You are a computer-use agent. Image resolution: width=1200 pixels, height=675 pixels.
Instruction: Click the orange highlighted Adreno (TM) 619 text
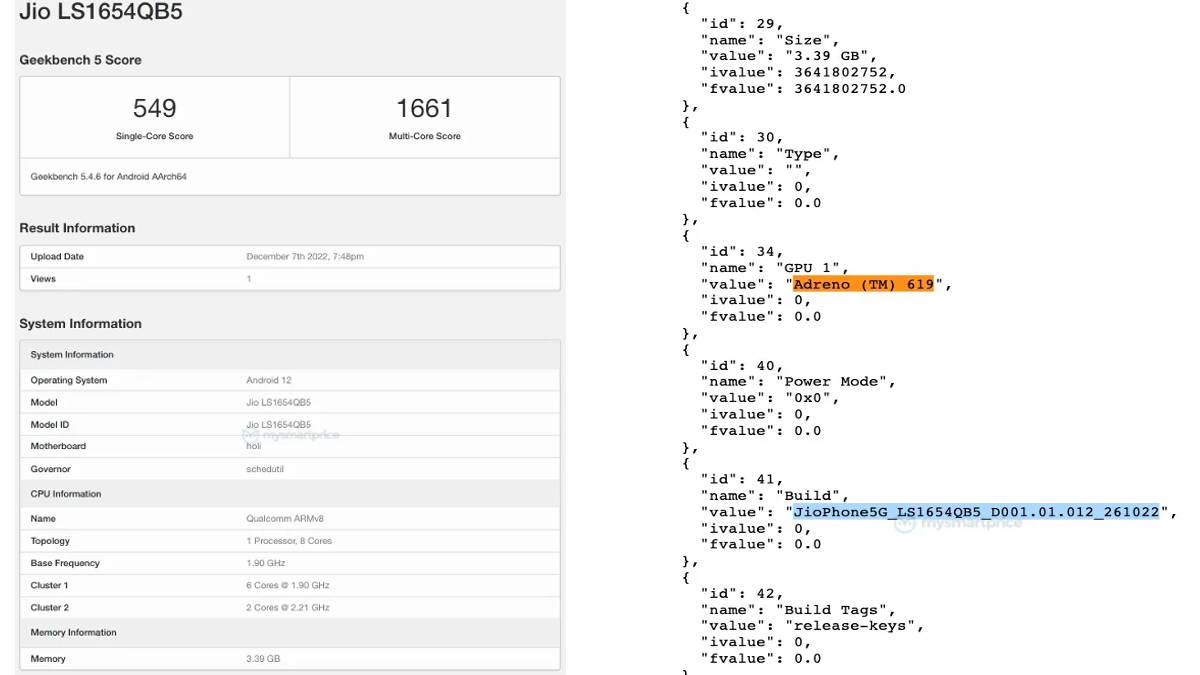863,284
